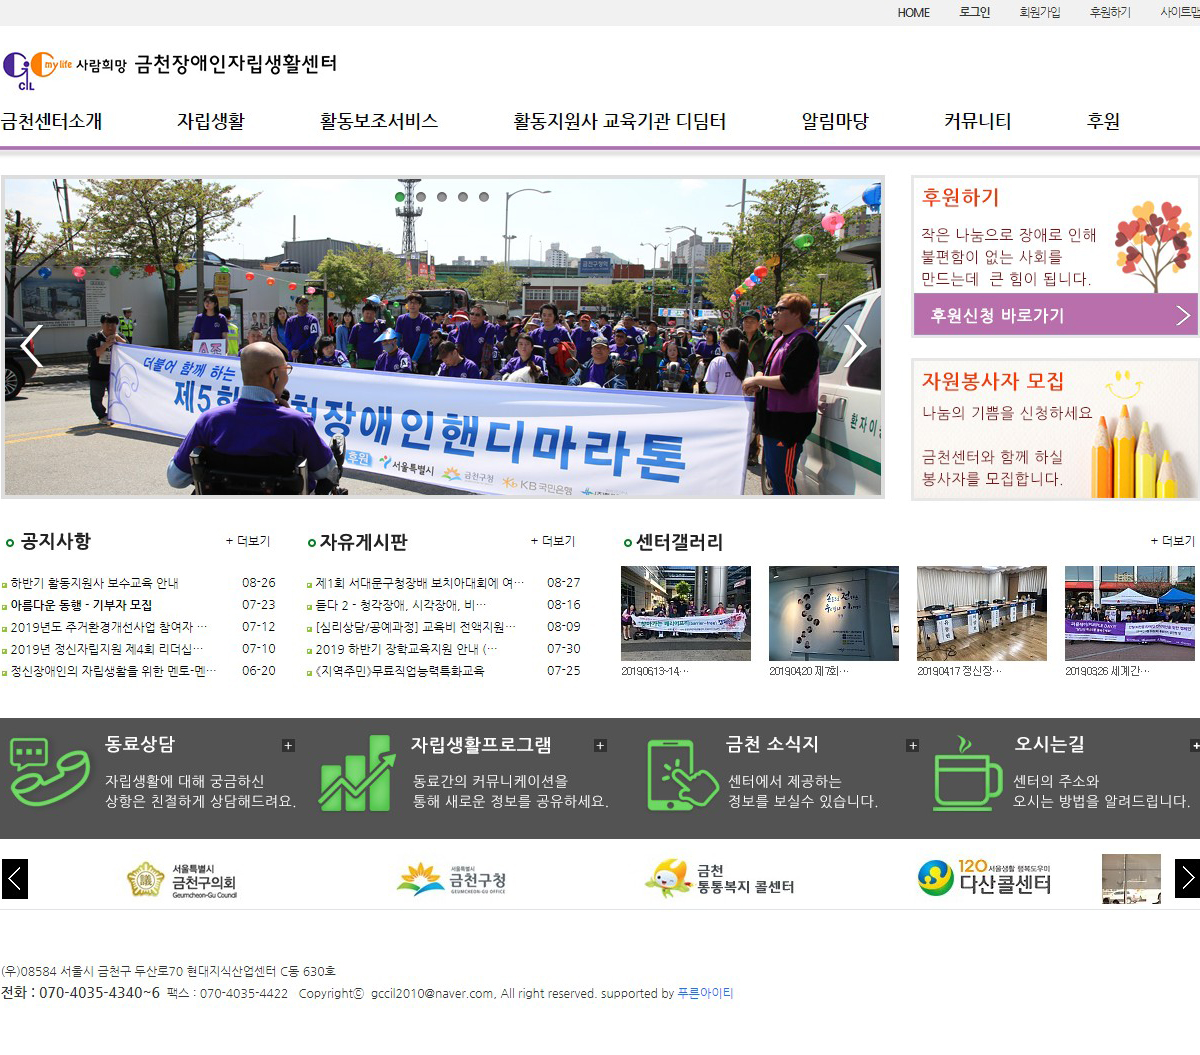The image size is (1200, 1055).
Task: Advance banner with right arrow
Action: [855, 344]
